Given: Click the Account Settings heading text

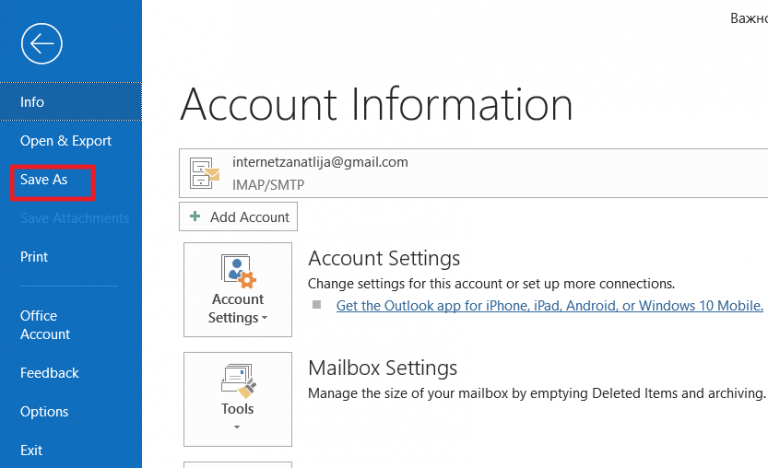Looking at the screenshot, I should click(384, 258).
